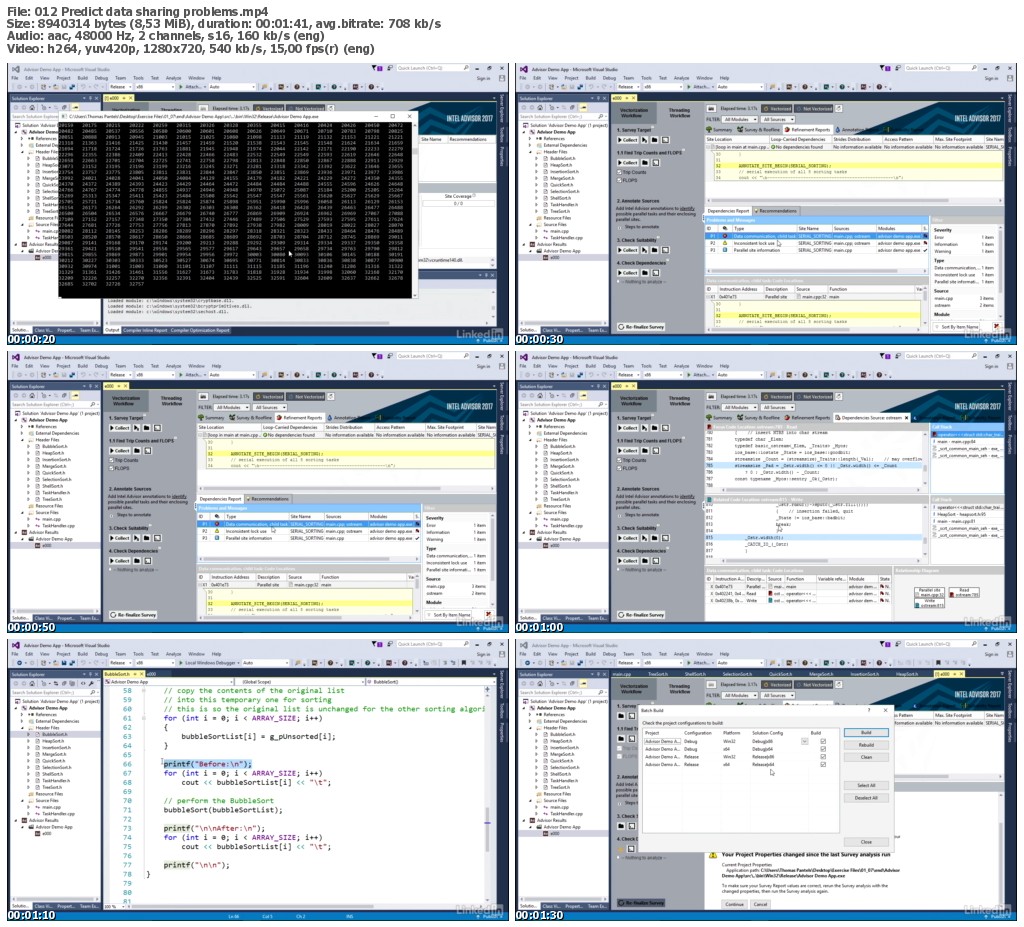Click red error icon in P1 row, 00:00:50 frame
The image size is (1024, 927).
217,524
